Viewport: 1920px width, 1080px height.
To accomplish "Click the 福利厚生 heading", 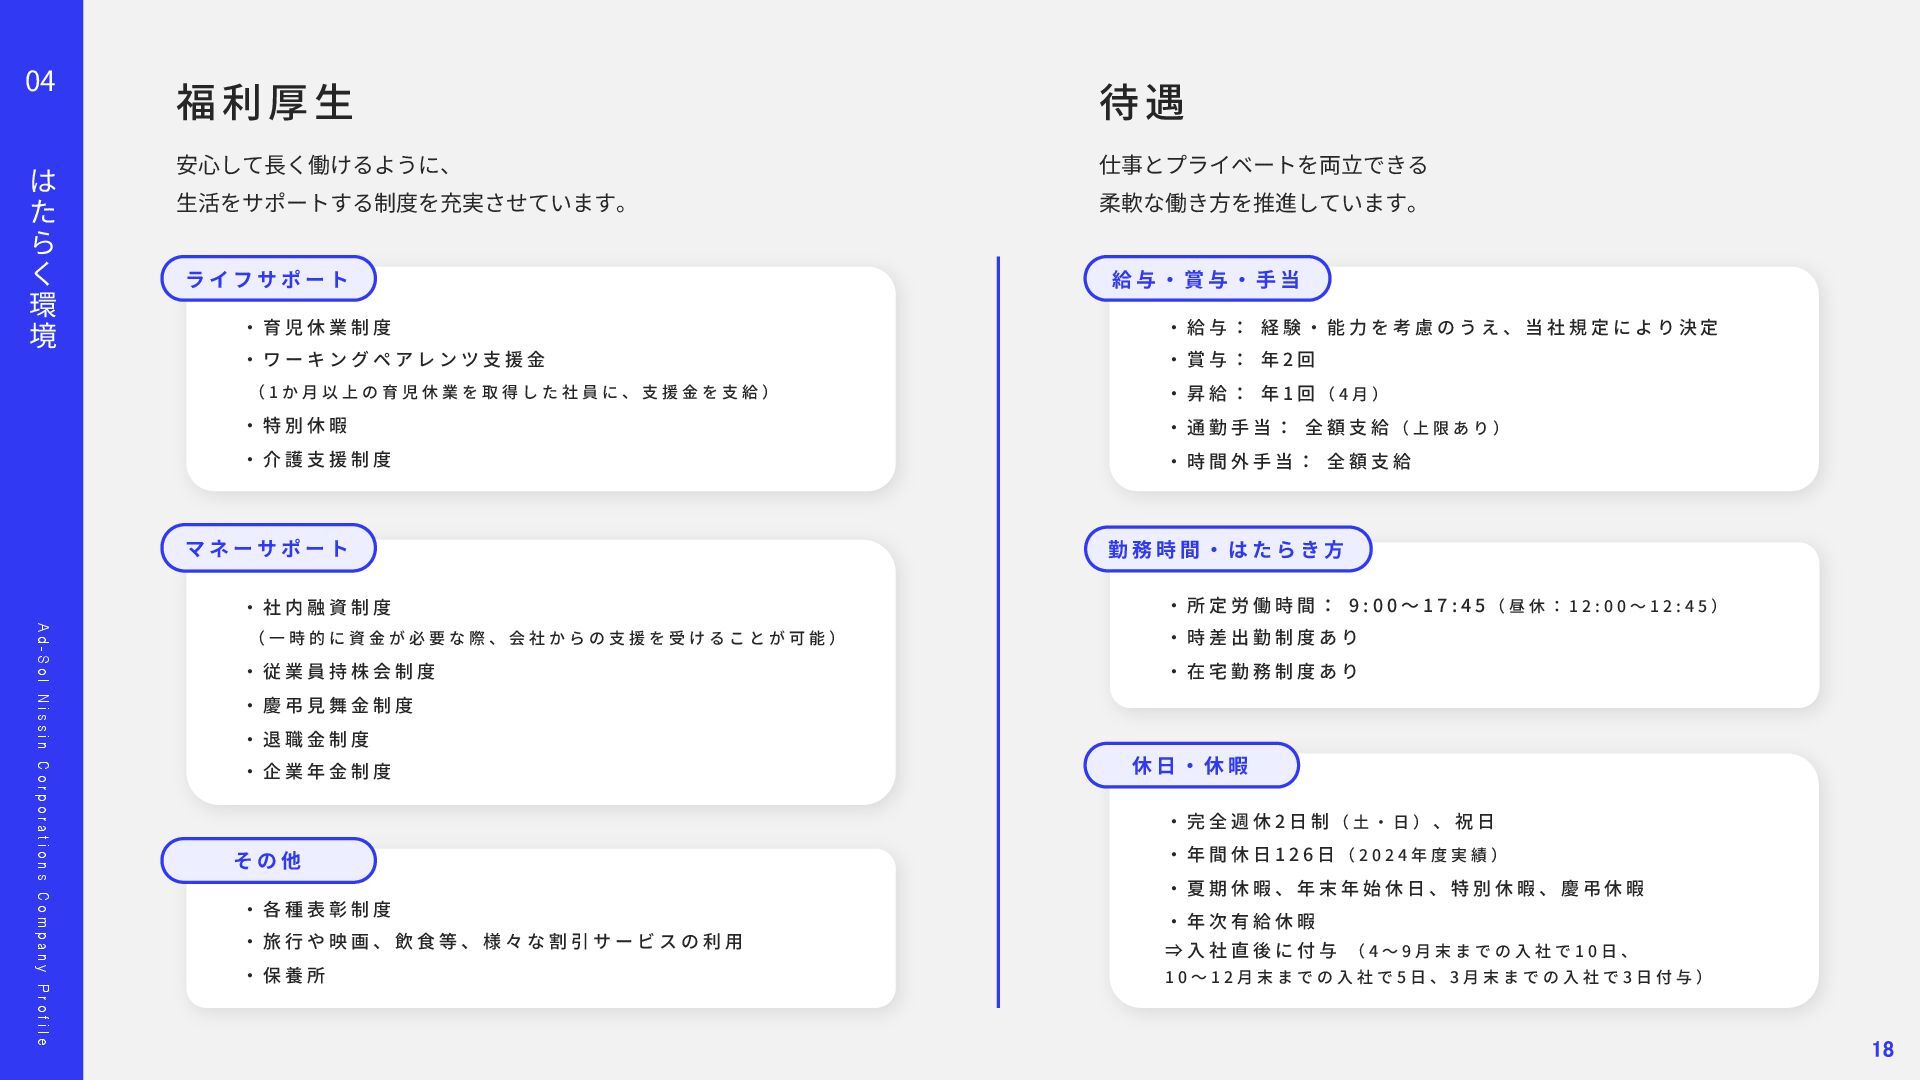I will [x=266, y=102].
